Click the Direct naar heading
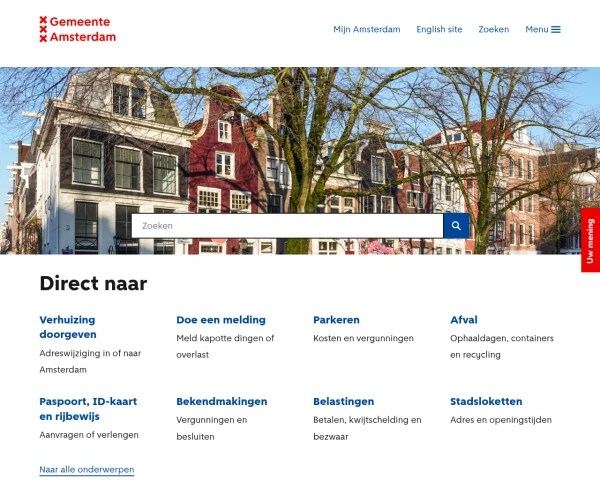The width and height of the screenshot is (600, 480). (x=93, y=284)
